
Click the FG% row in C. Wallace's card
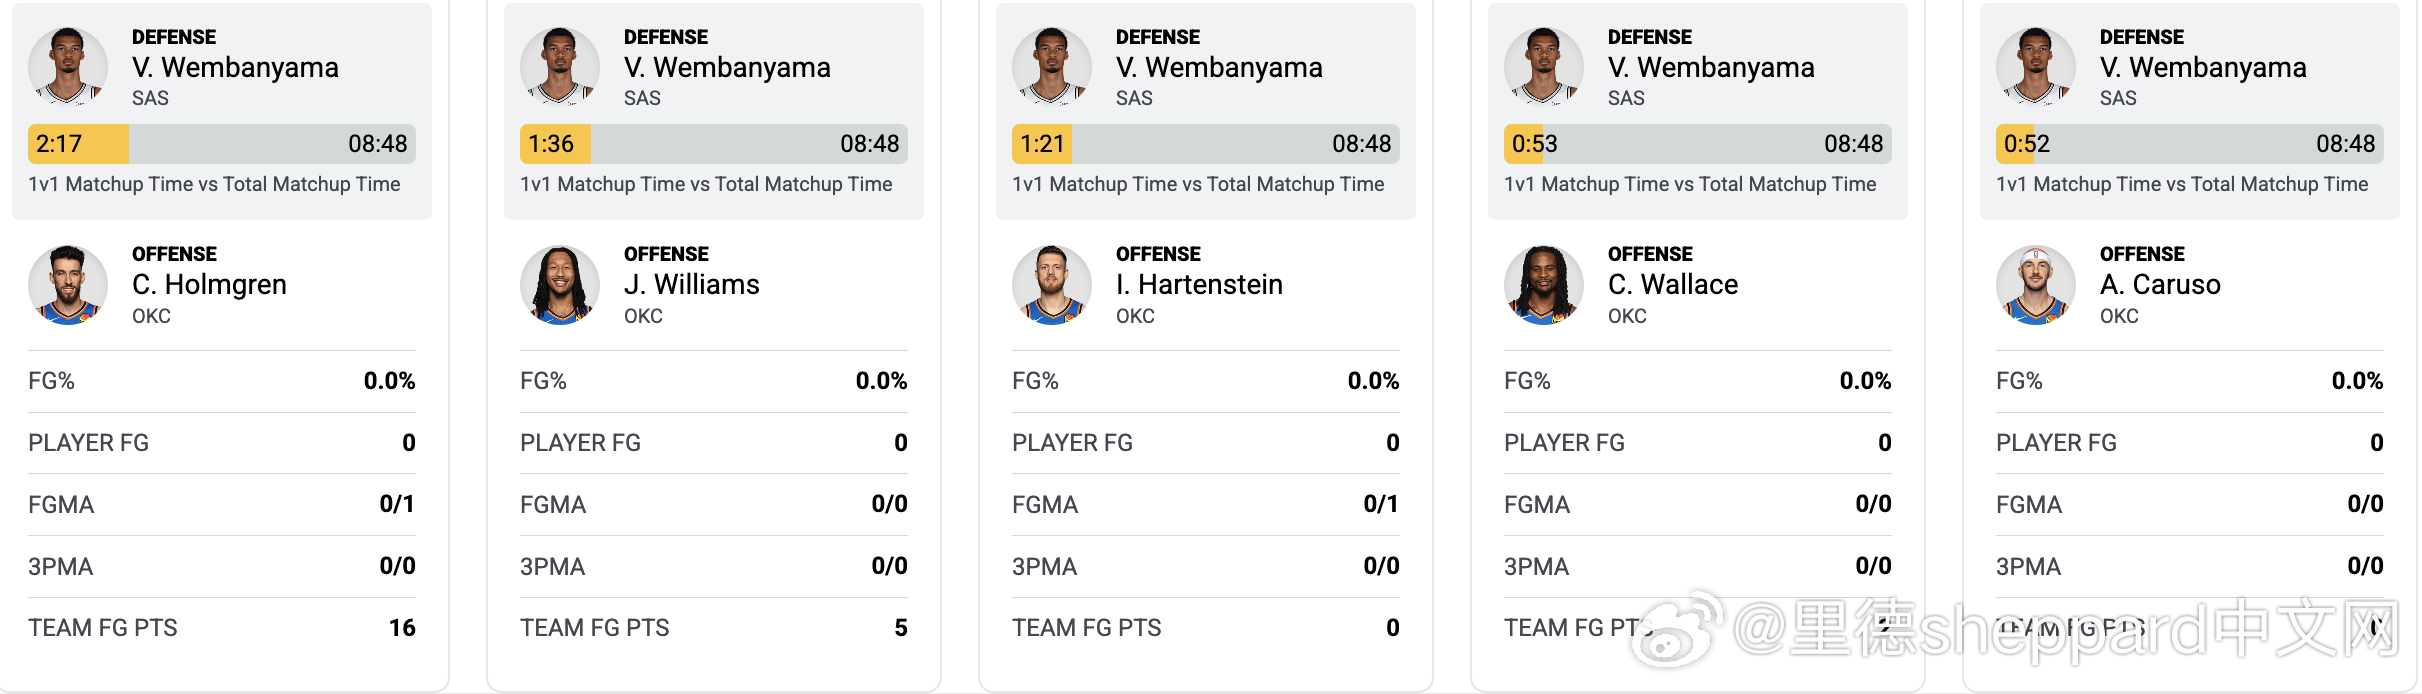point(1698,381)
